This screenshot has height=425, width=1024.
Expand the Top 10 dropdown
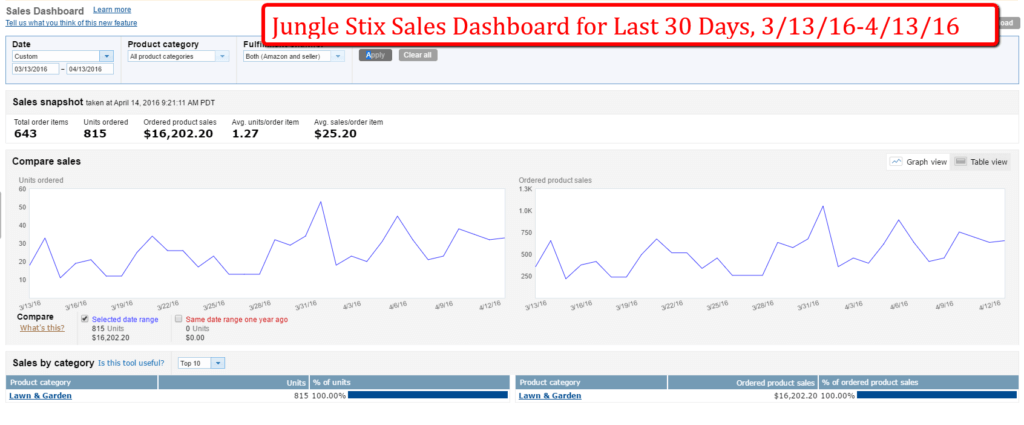point(219,362)
